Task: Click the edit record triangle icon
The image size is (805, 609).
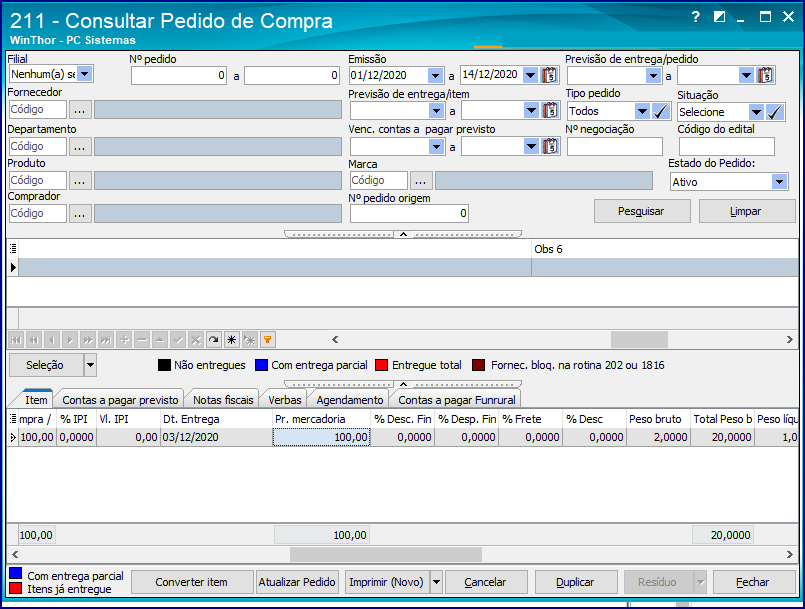Action: point(160,339)
